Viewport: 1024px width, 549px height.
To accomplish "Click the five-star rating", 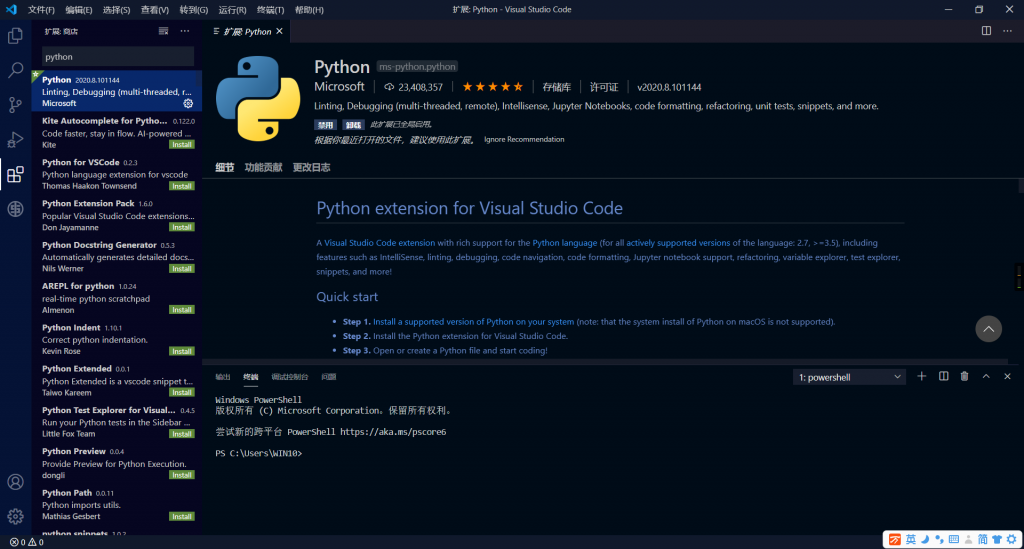I will click(x=492, y=86).
